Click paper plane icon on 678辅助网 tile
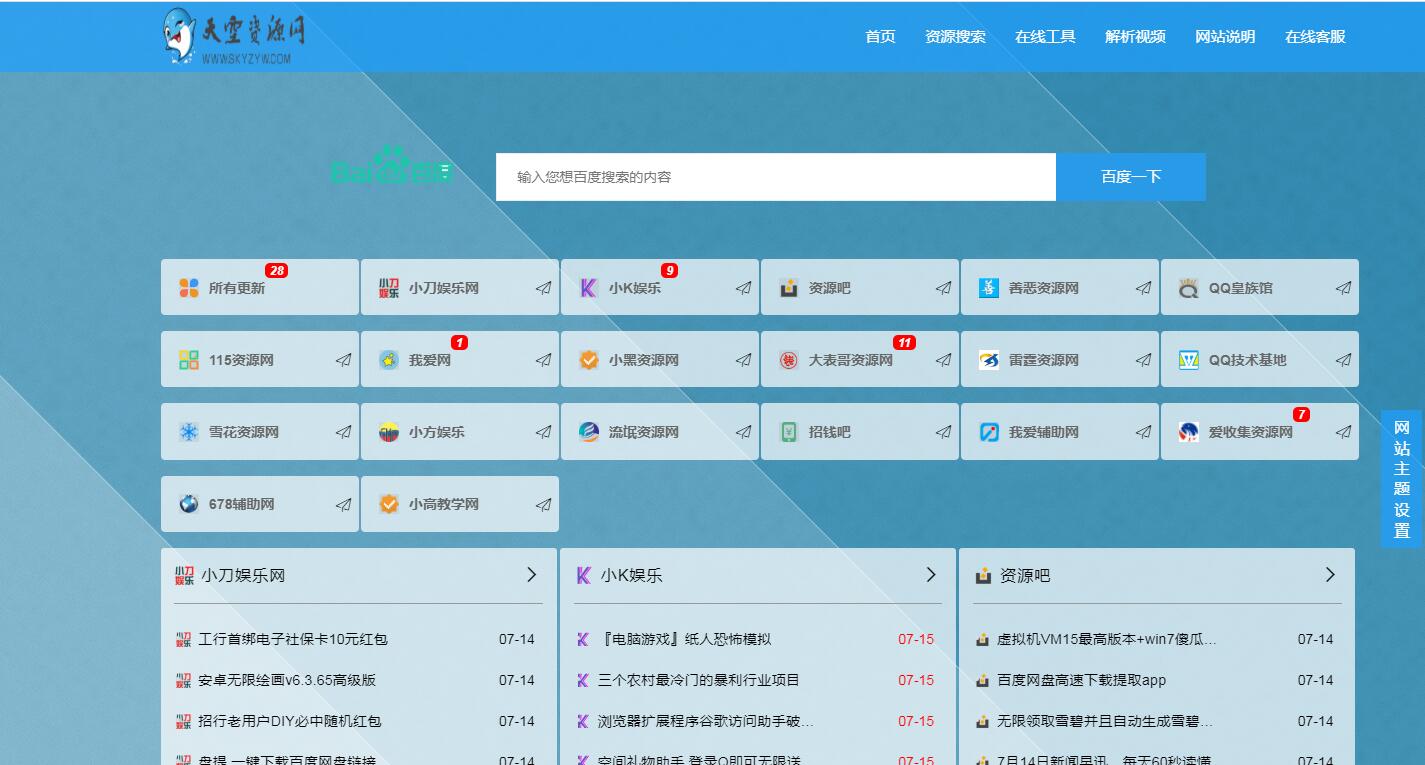 [343, 504]
